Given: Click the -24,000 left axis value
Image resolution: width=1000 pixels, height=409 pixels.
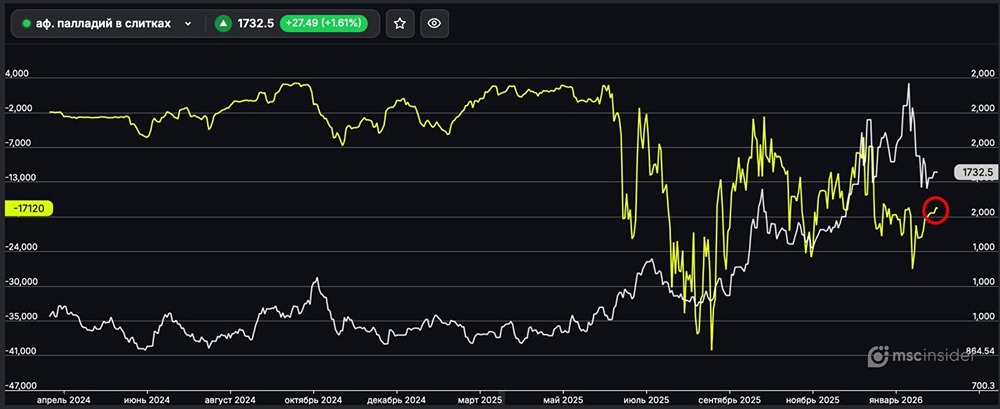Looking at the screenshot, I should 20,247.
